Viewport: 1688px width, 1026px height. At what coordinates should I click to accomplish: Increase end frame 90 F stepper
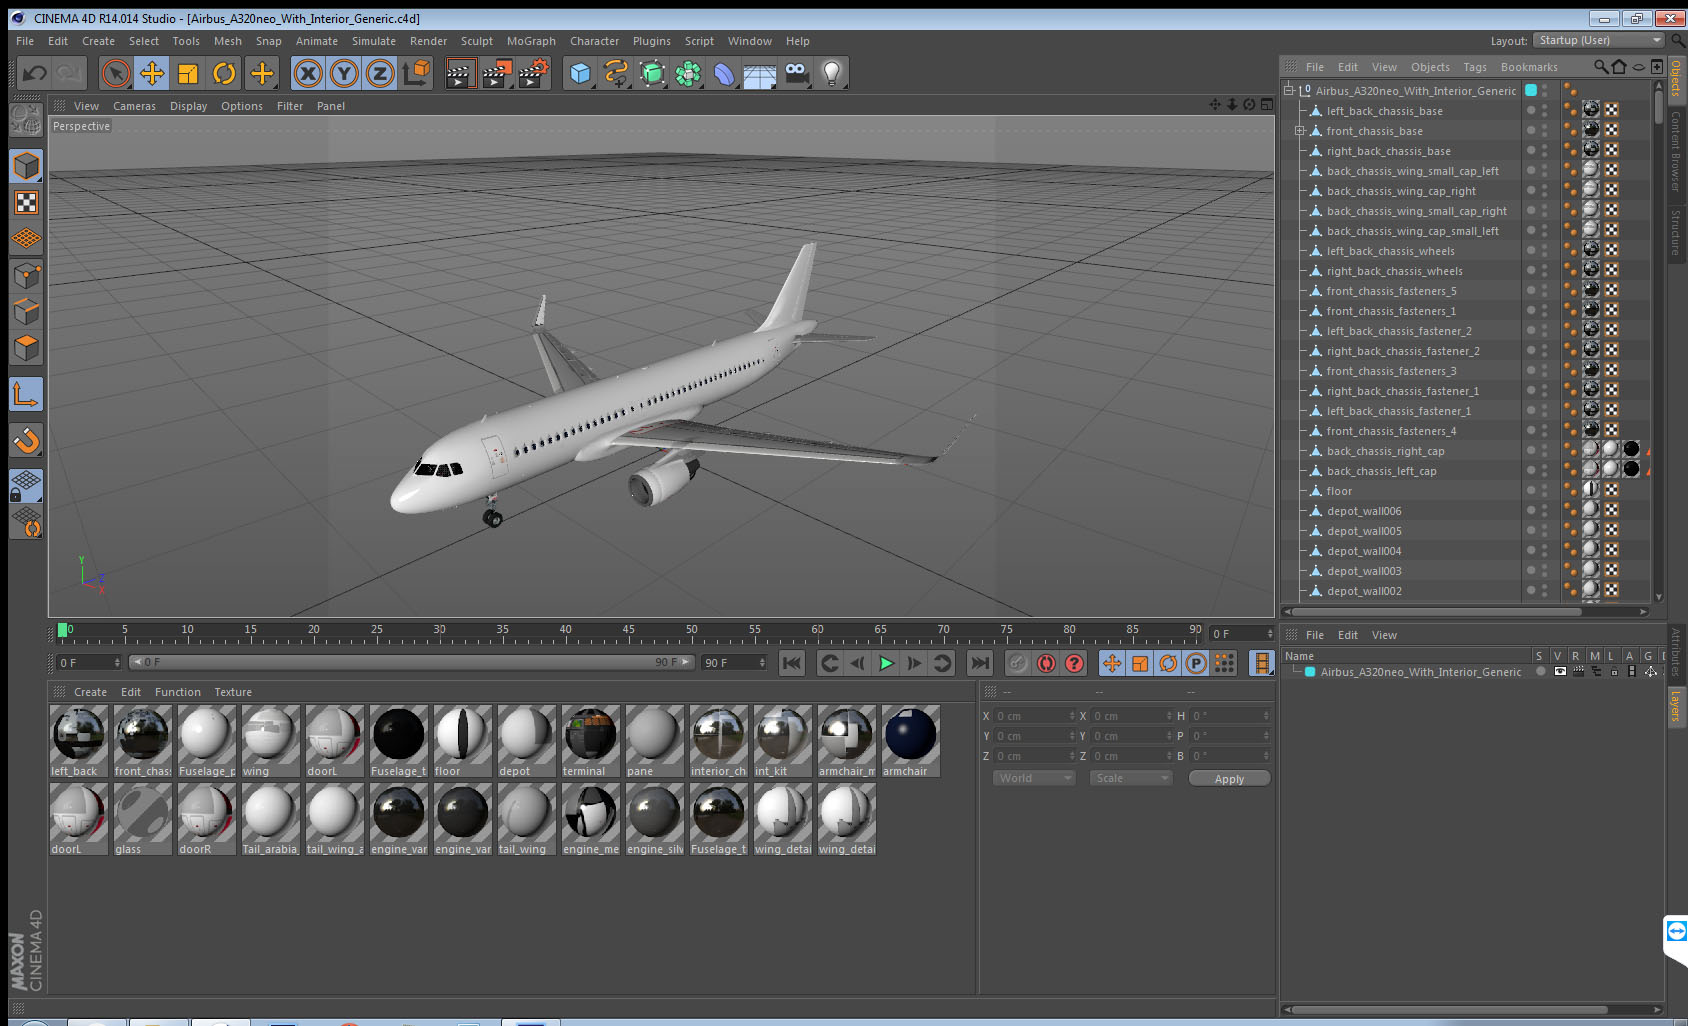pyautogui.click(x=763, y=660)
